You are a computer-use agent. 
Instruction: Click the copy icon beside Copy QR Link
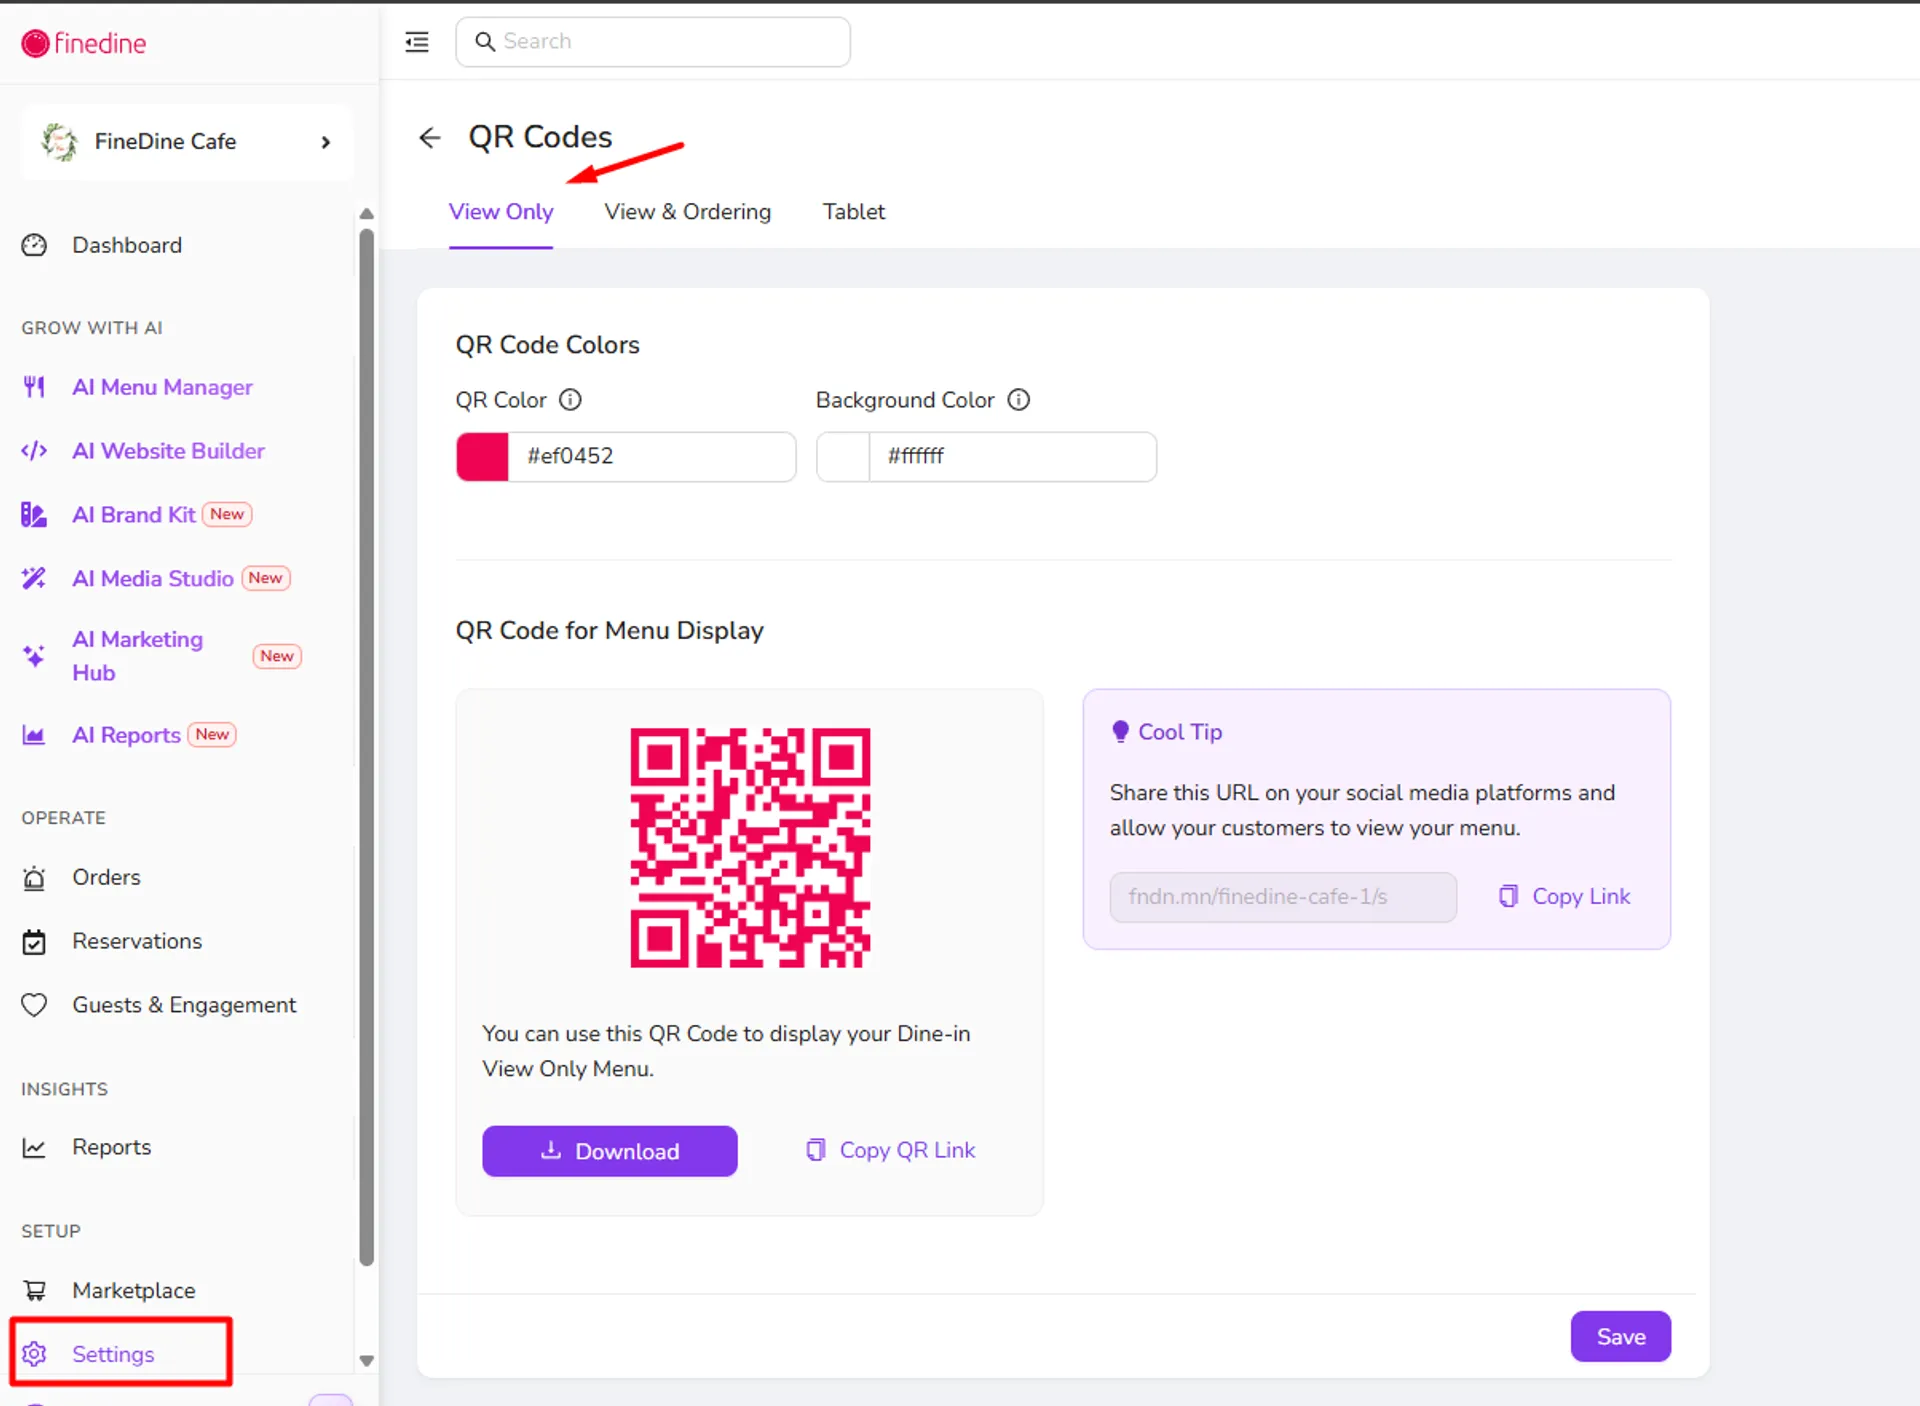(x=816, y=1150)
